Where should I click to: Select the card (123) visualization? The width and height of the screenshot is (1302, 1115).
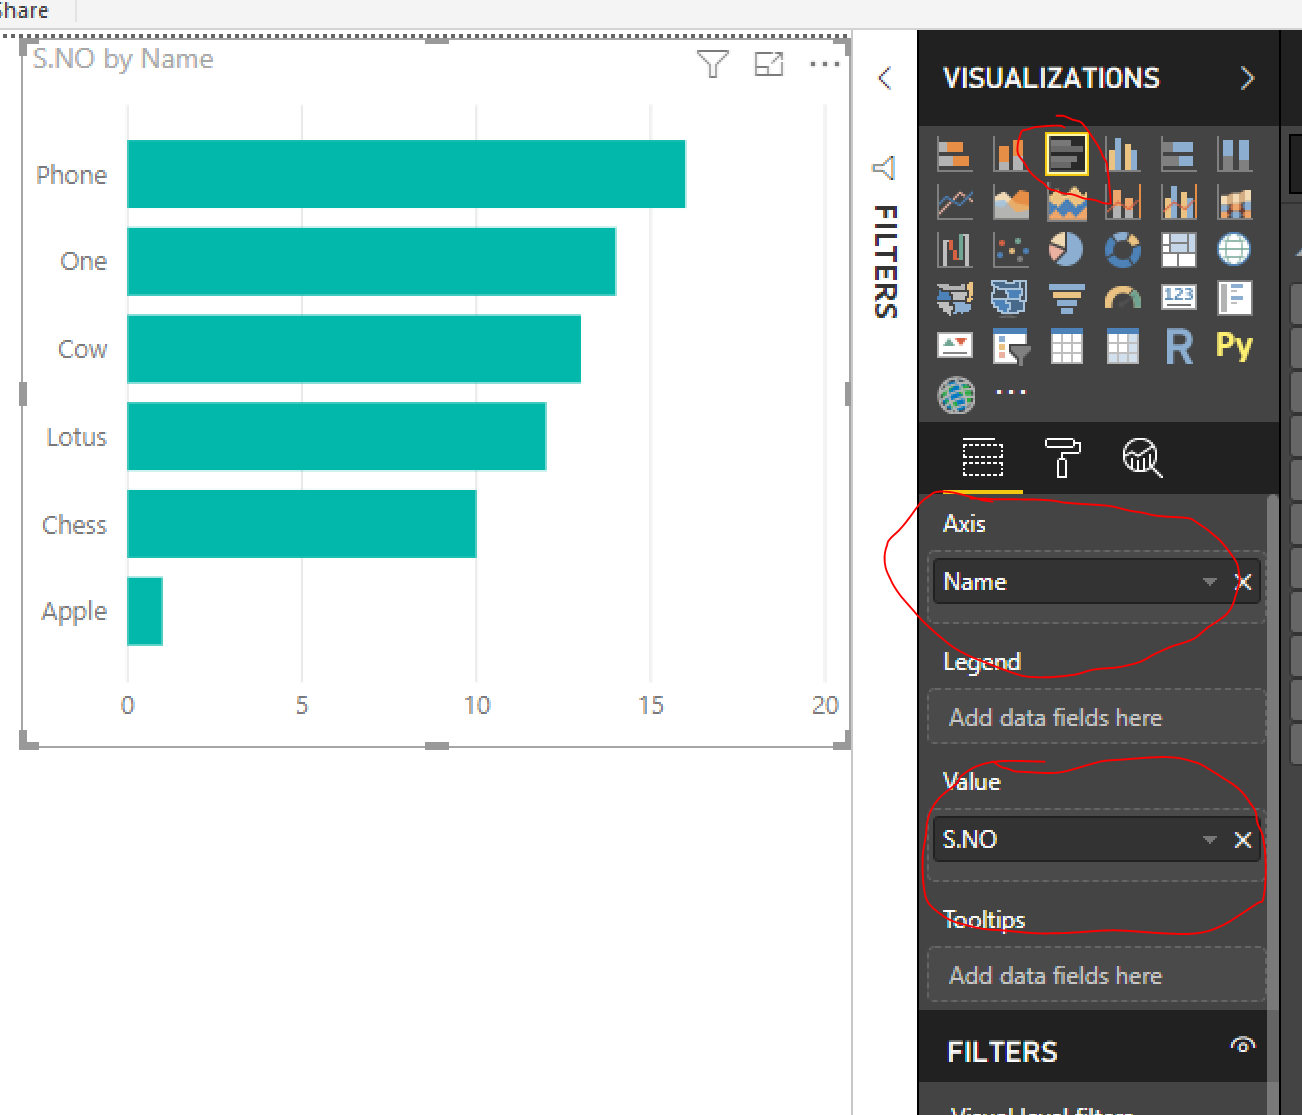1179,297
